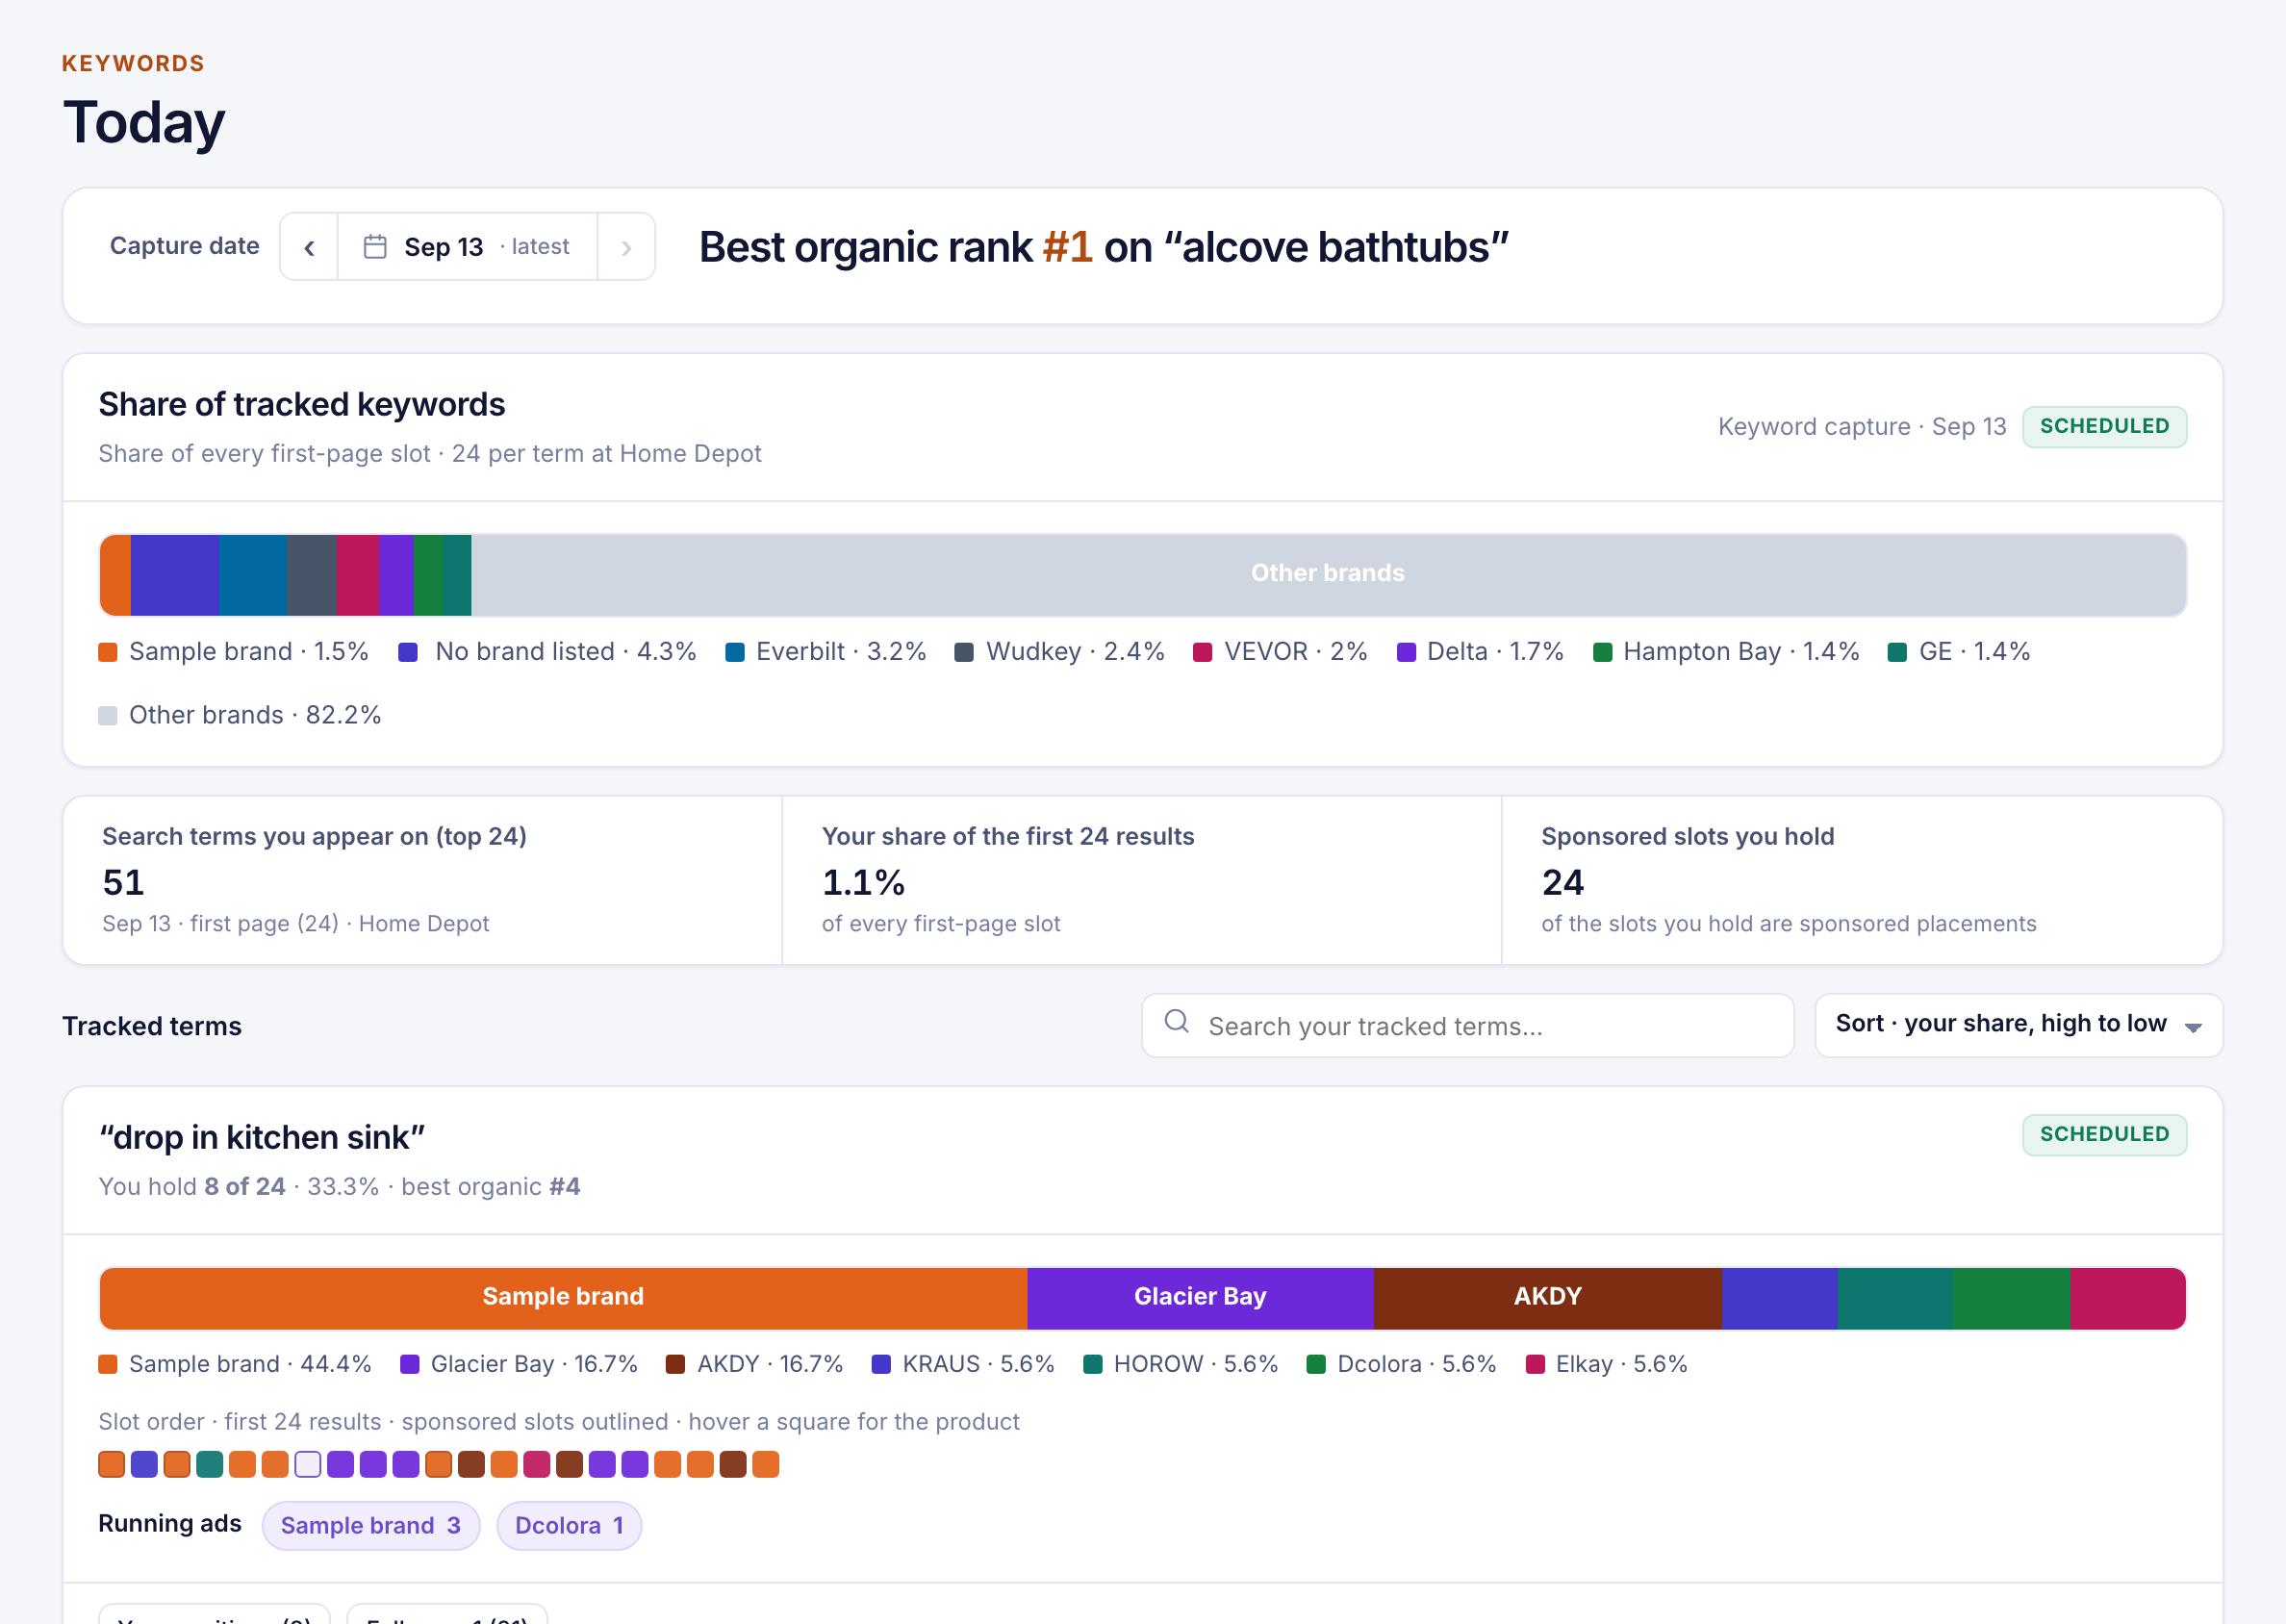Click the Dcolora 5.6% legend entry

click(x=1401, y=1364)
